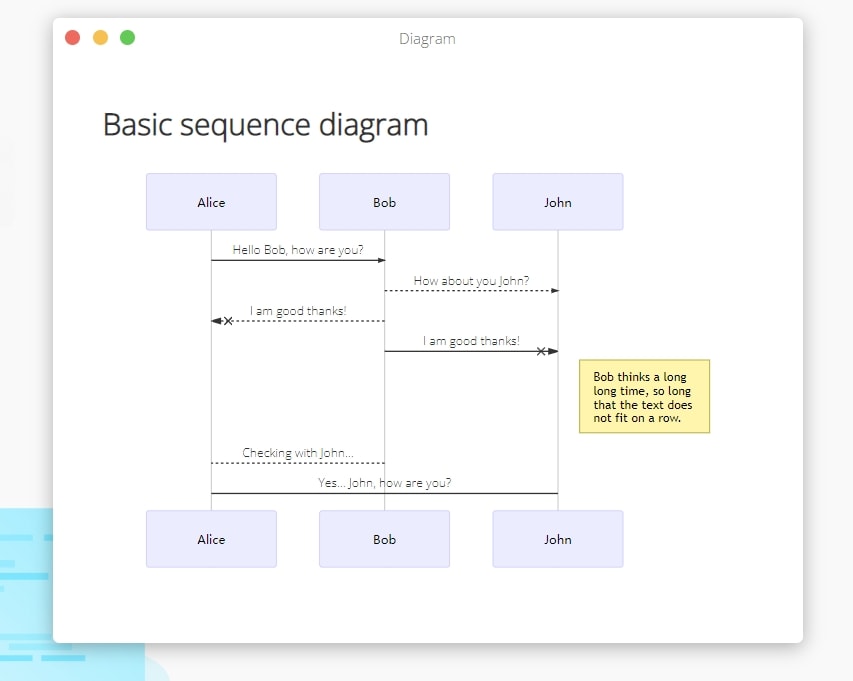Click the top Bob participant box
The height and width of the screenshot is (681, 853).
tap(384, 202)
